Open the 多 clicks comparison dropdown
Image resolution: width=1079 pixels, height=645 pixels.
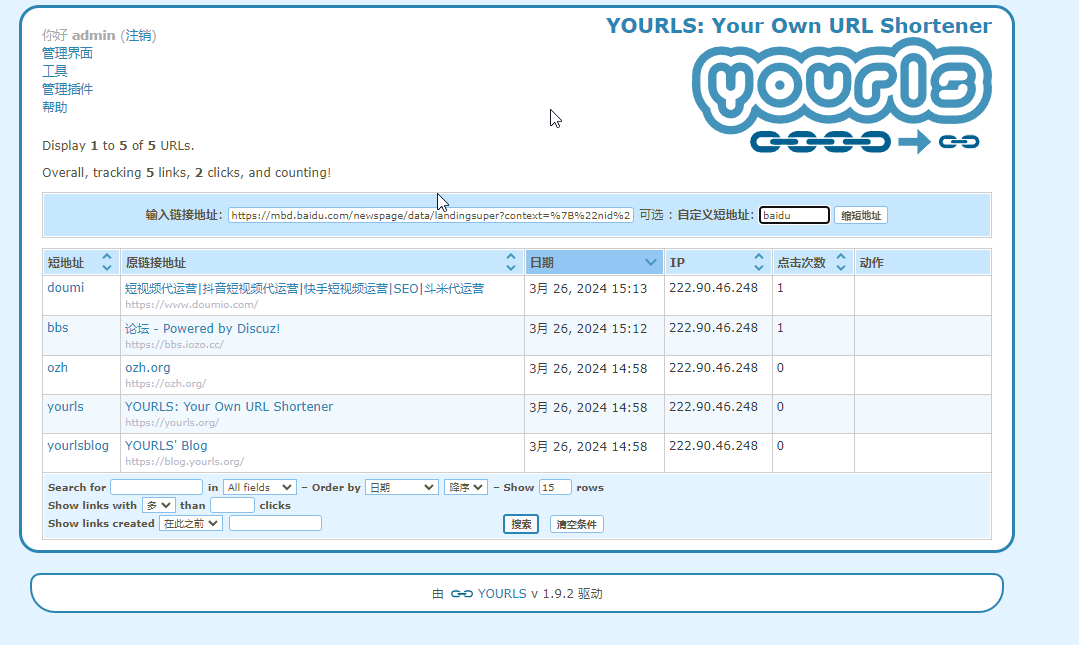click(x=157, y=505)
